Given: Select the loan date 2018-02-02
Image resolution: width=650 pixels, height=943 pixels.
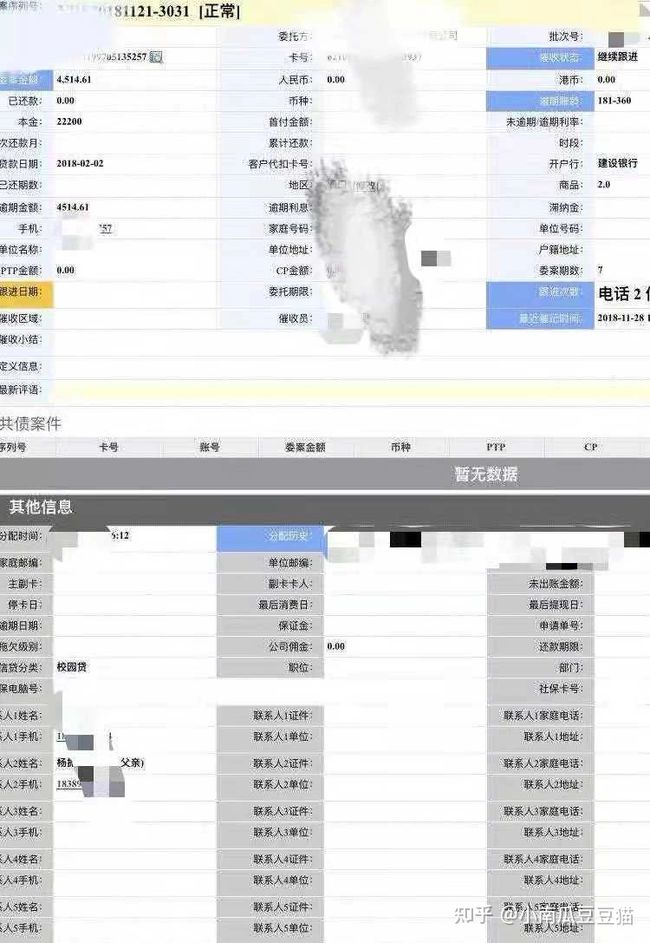Looking at the screenshot, I should click(80, 164).
